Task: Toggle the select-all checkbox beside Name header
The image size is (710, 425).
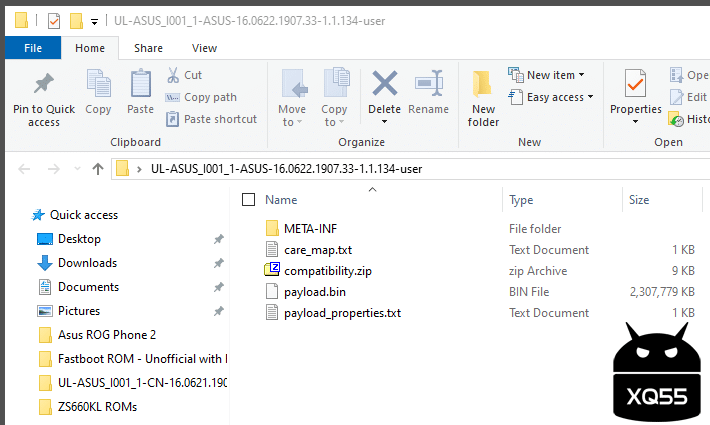Action: [x=248, y=200]
